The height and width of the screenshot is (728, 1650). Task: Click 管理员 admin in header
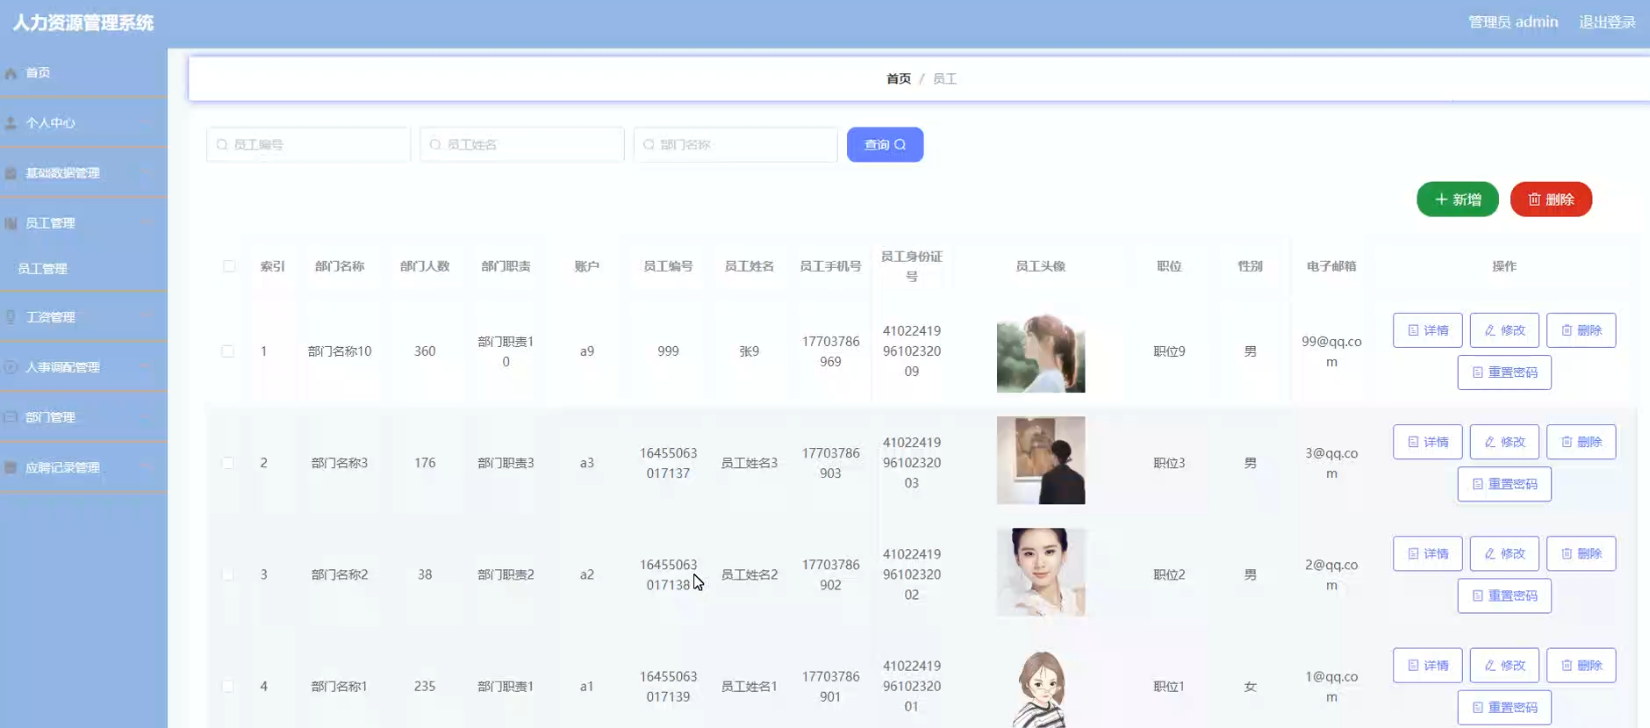pos(1513,22)
